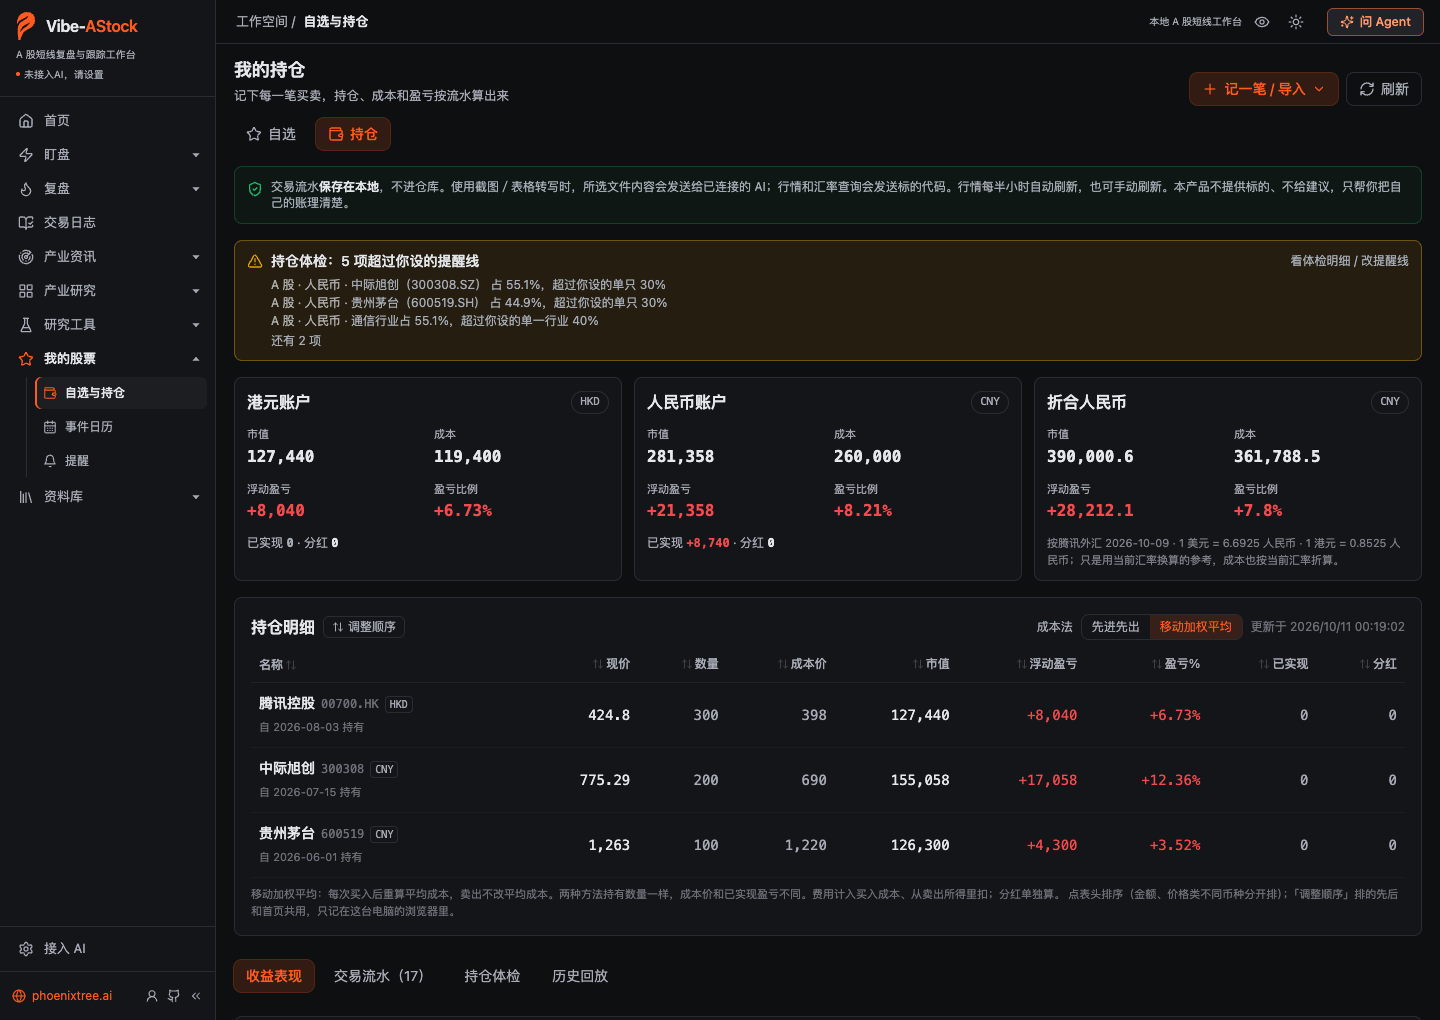Image resolution: width=1440 pixels, height=1020 pixels.
Task: Sort table by 数量 column
Action: click(700, 664)
